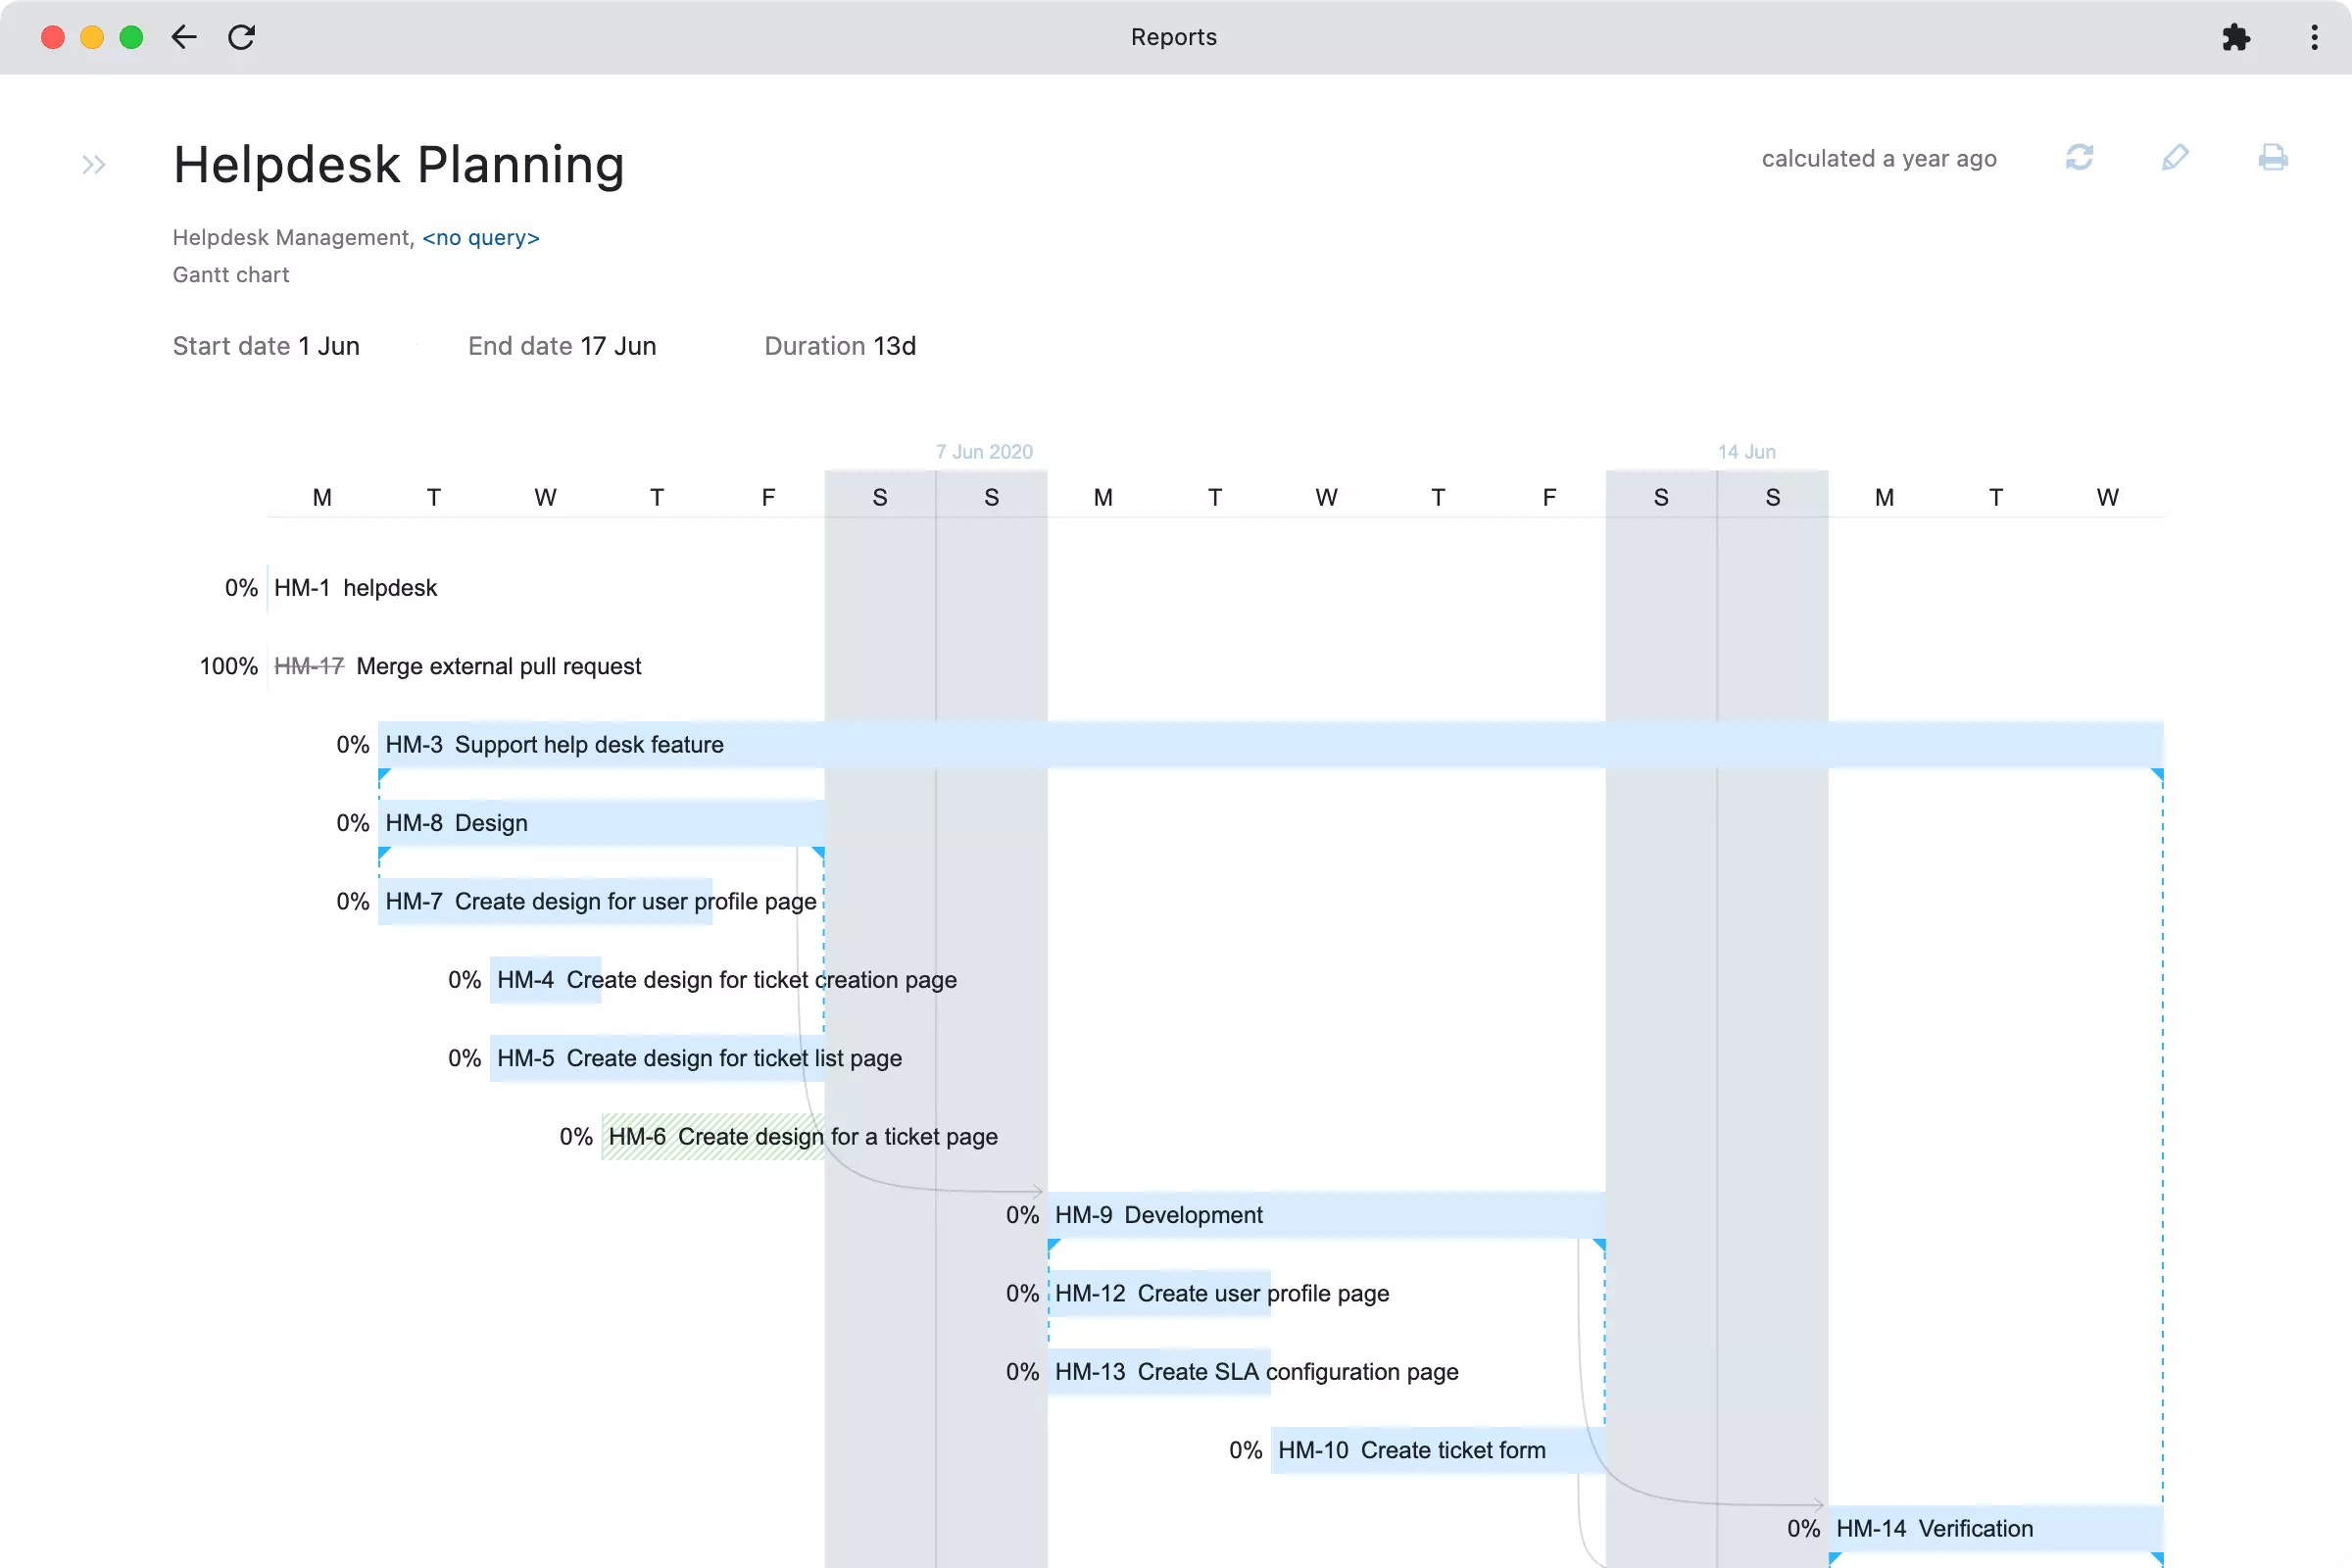Click the green hatched HM-6 task bar

(x=712, y=1137)
